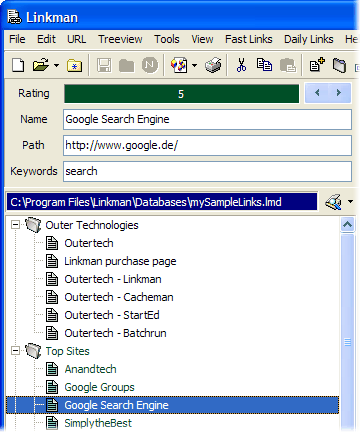Viewport: 360px width, 433px height.
Task: Open the URL menu
Action: coord(77,39)
